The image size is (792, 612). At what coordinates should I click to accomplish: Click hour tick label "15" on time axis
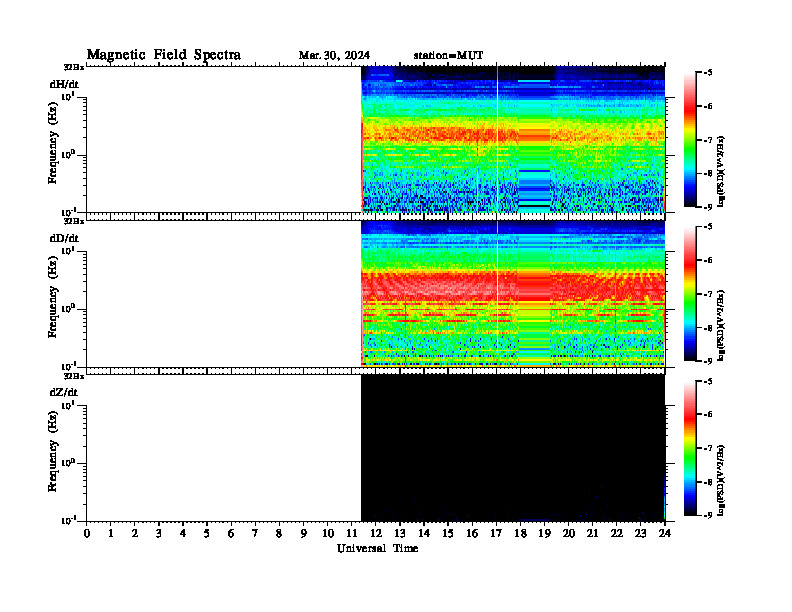[448, 534]
